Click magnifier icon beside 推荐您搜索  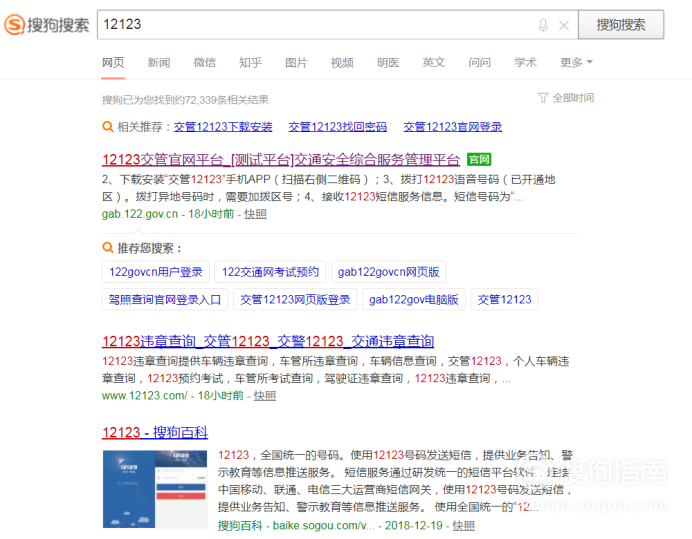tap(108, 248)
